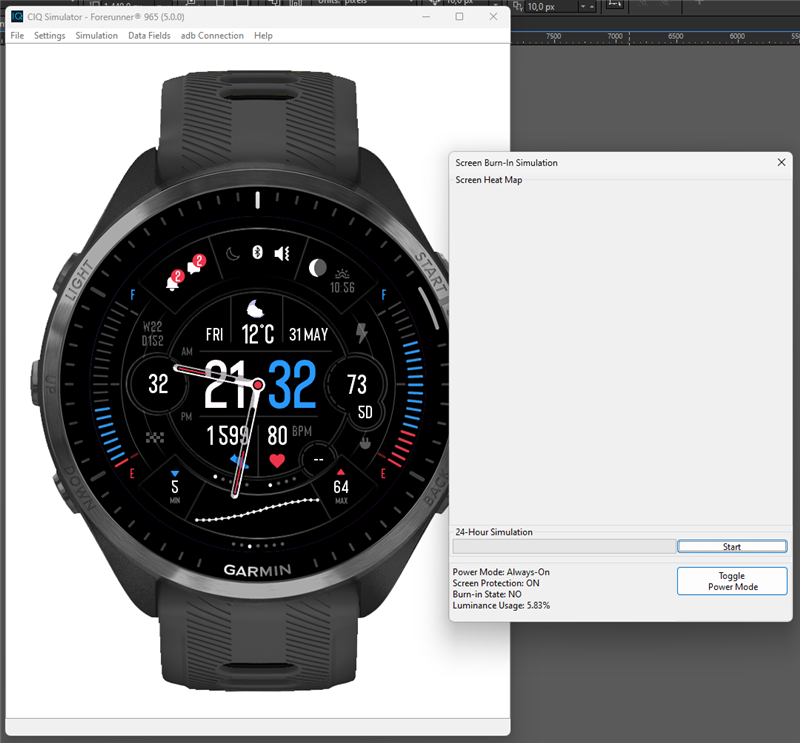Image resolution: width=800 pixels, height=743 pixels.
Task: Click the Bluetooth icon on the watch face
Action: [x=258, y=252]
